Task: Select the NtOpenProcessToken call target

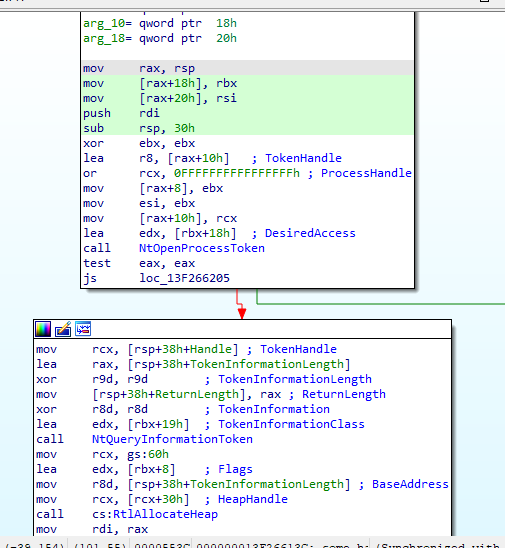Action: [x=202, y=248]
